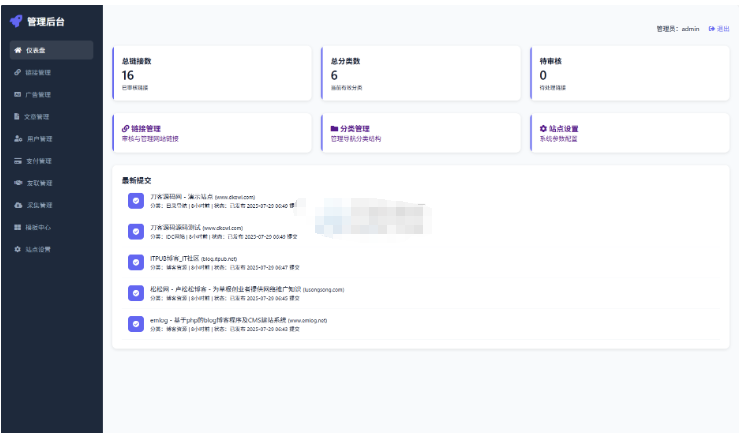Open the 总分类数 statistics card
The height and width of the screenshot is (436, 752).
click(421, 71)
